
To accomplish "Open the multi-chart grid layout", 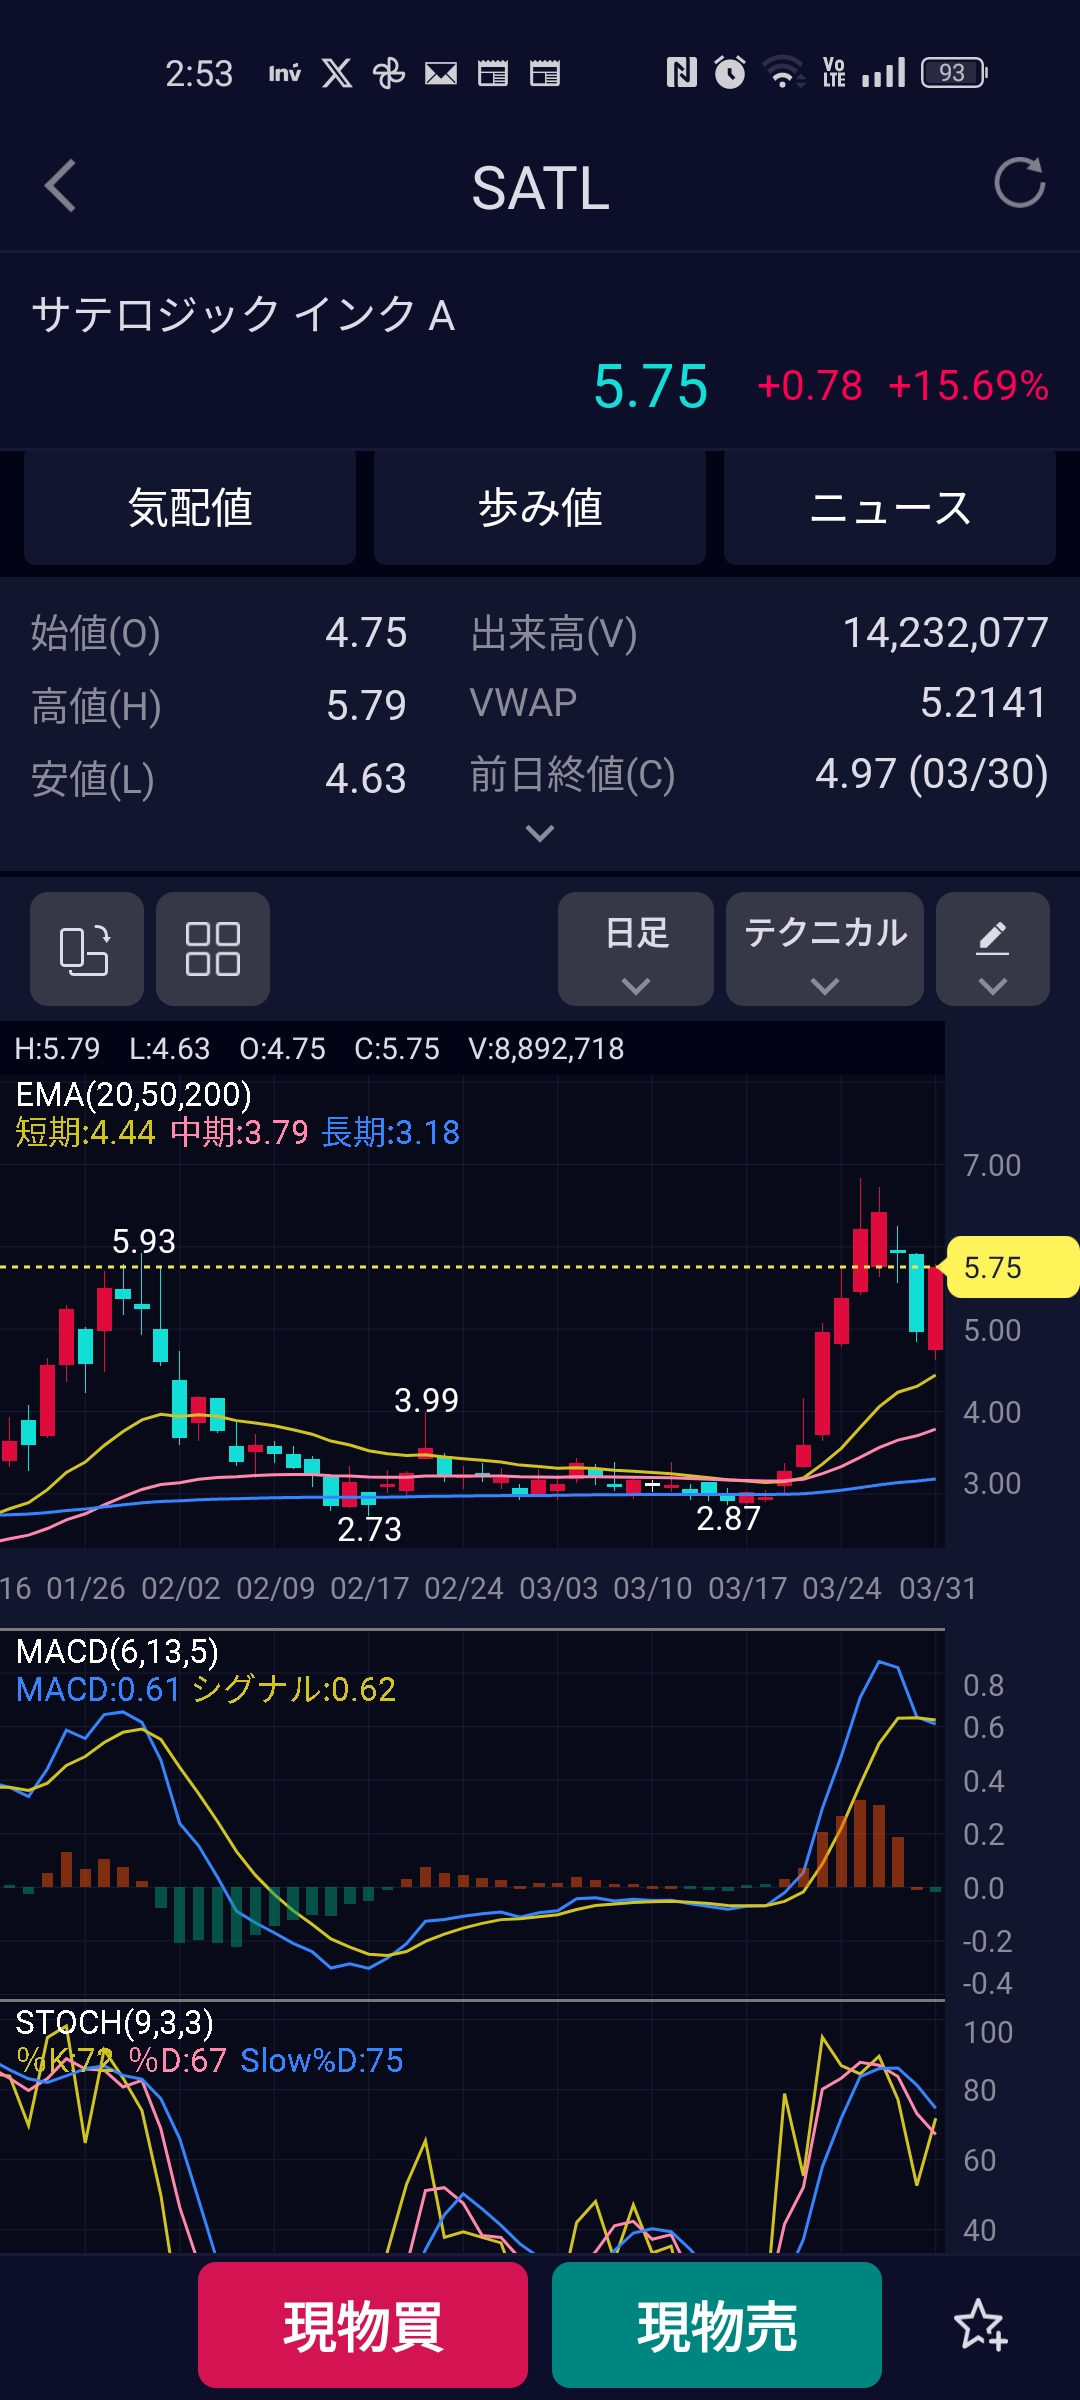I will 213,948.
